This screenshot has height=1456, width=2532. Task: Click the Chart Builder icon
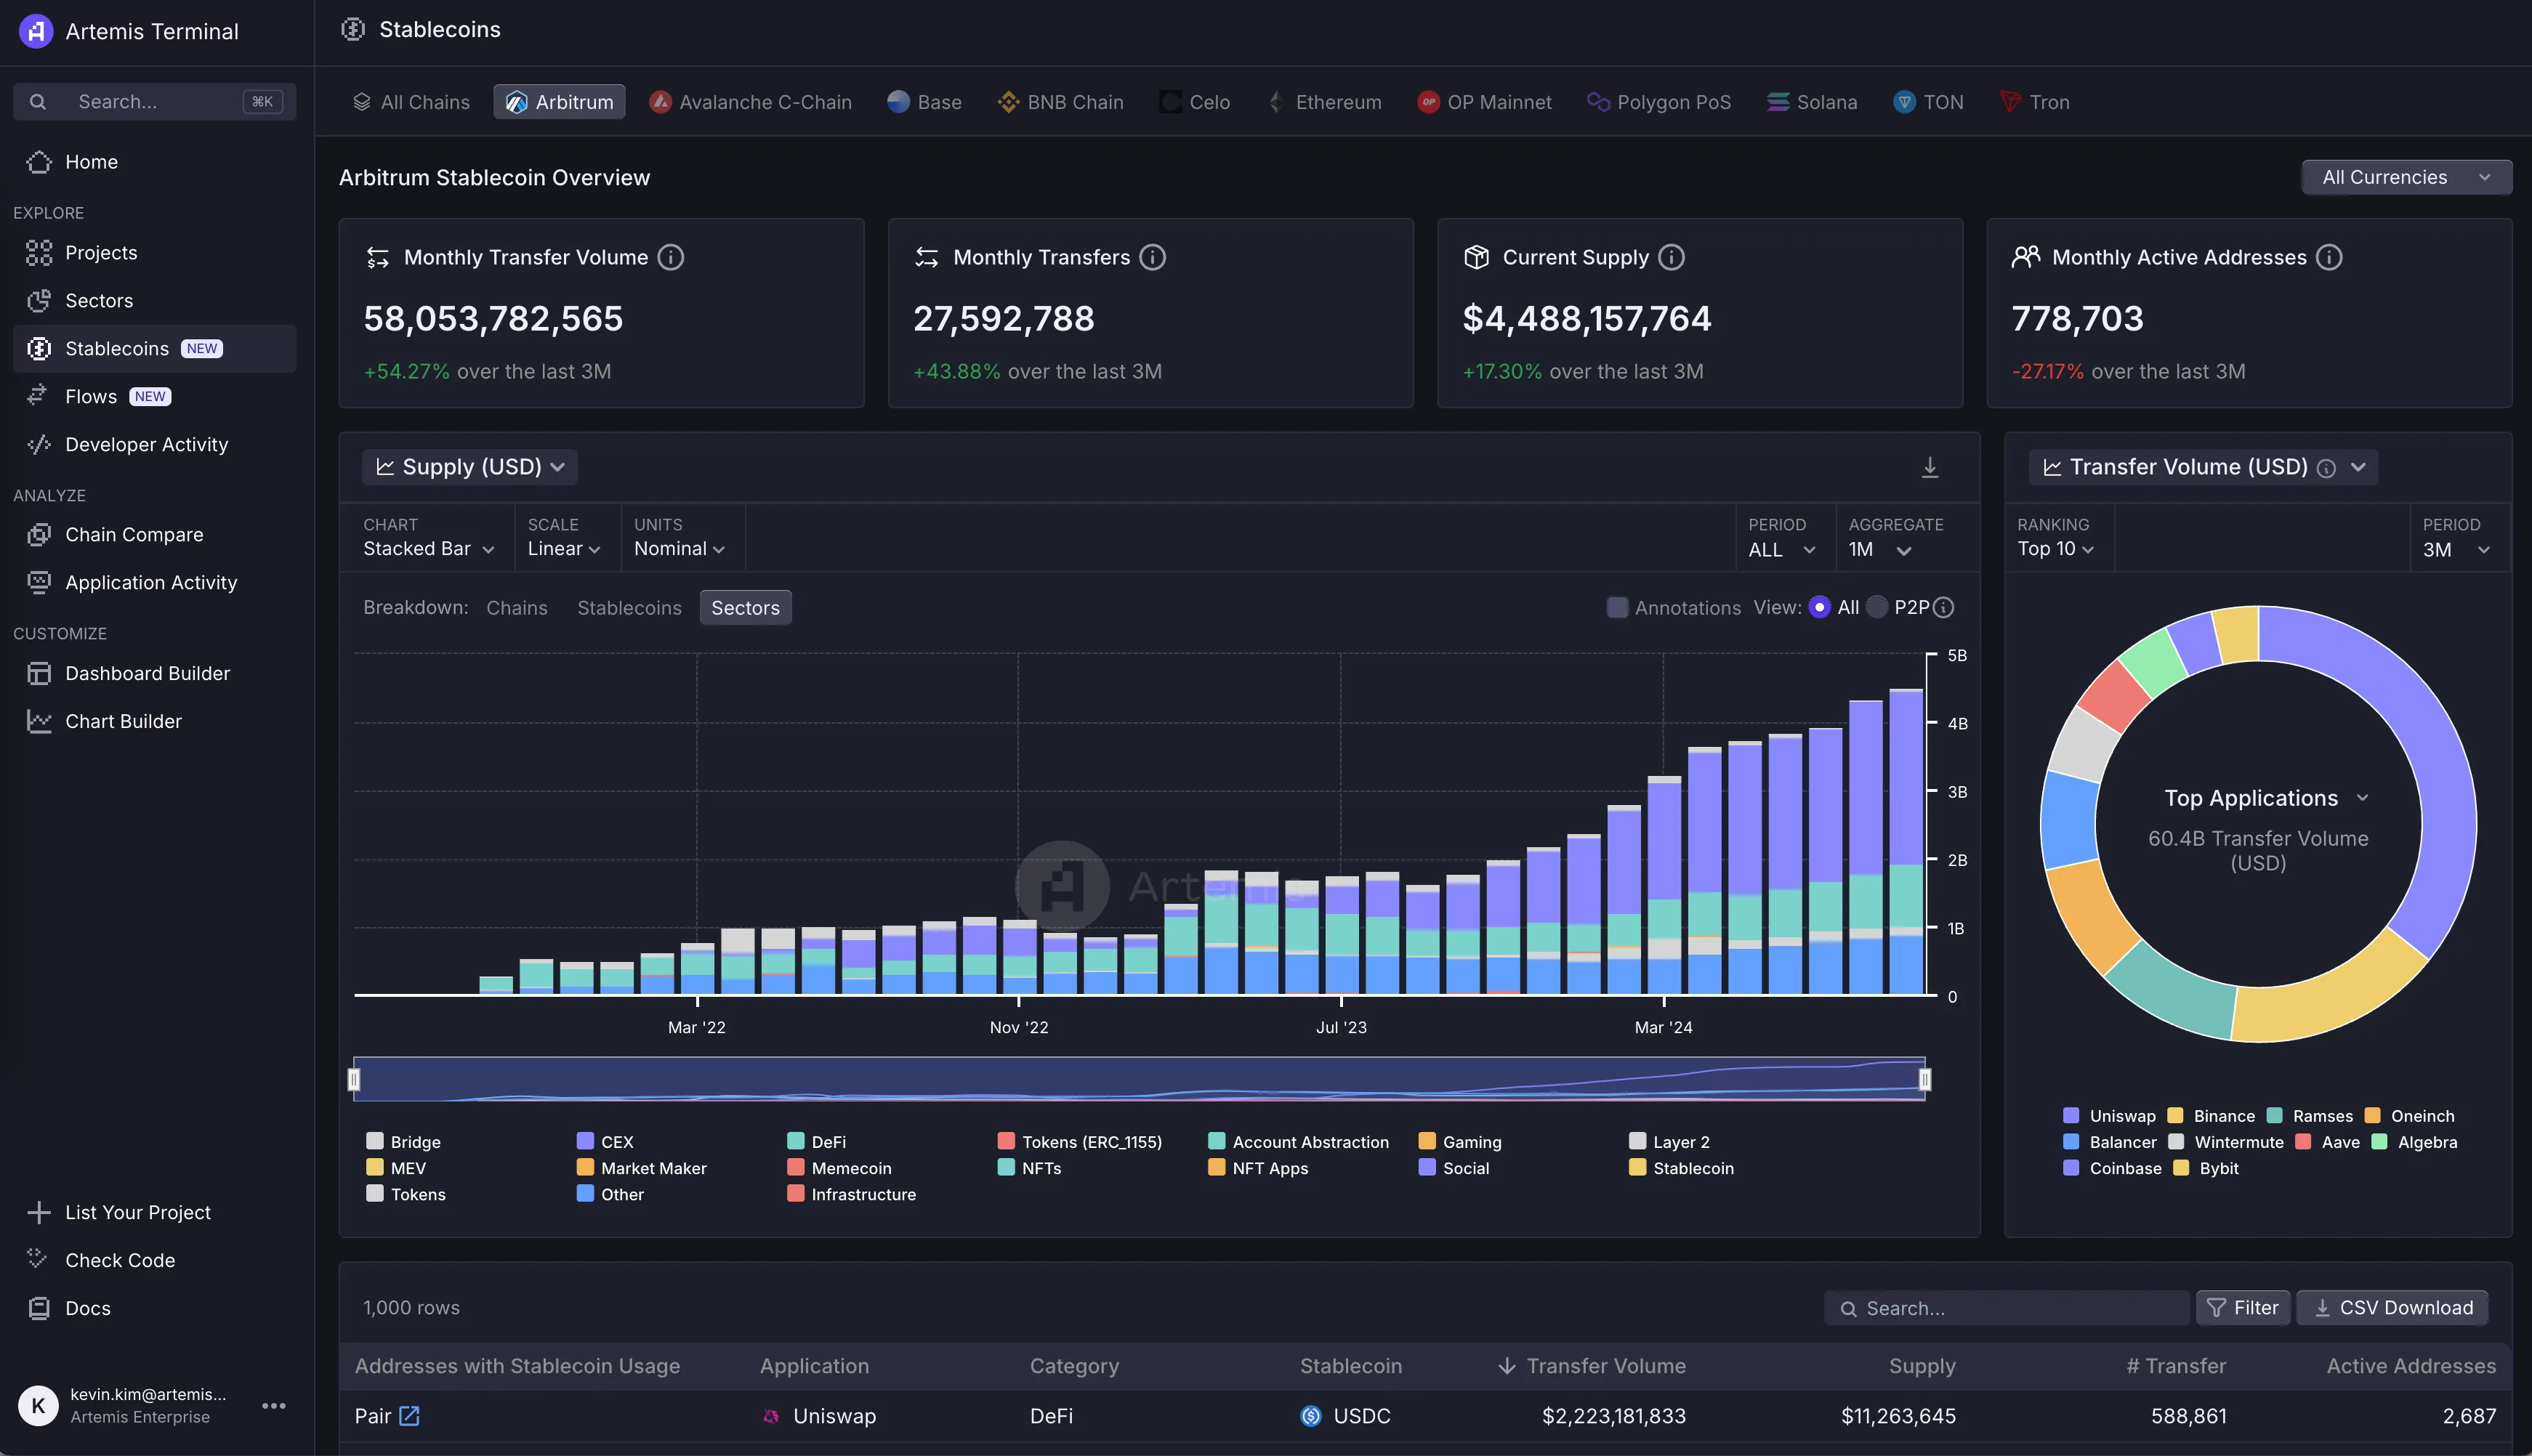pos(39,722)
